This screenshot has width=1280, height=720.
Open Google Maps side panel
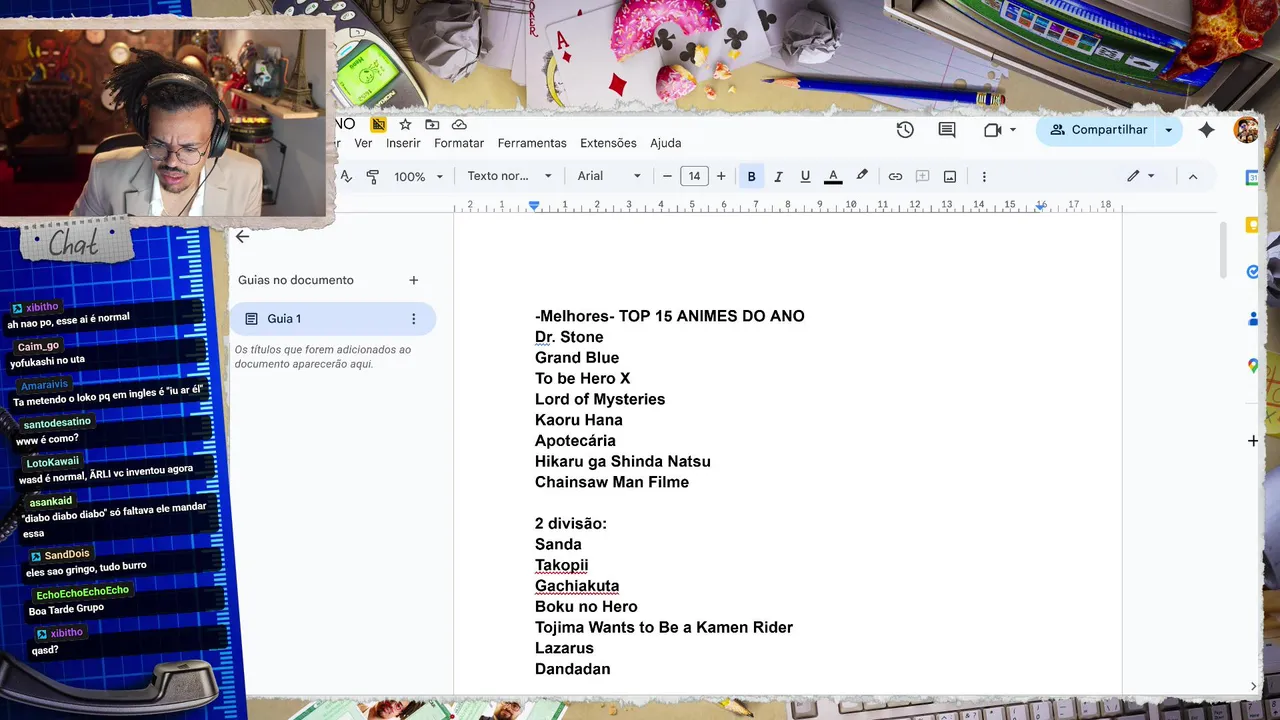click(1252, 366)
